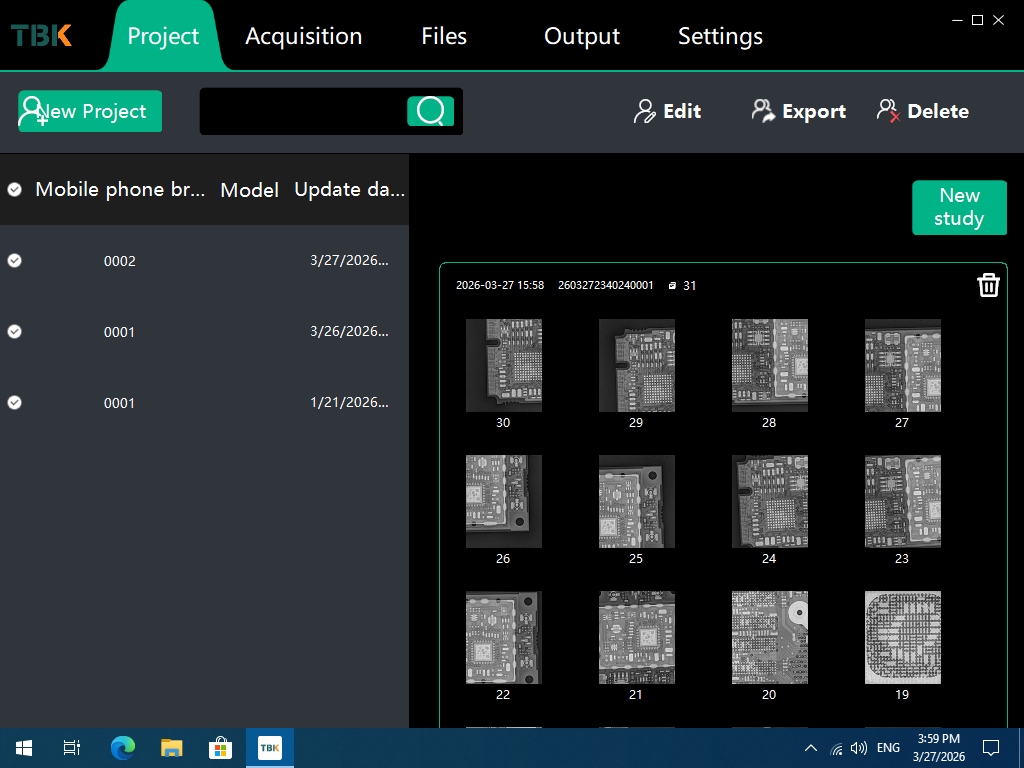Viewport: 1024px width, 768px height.
Task: Click the magnifier search icon
Action: [430, 111]
